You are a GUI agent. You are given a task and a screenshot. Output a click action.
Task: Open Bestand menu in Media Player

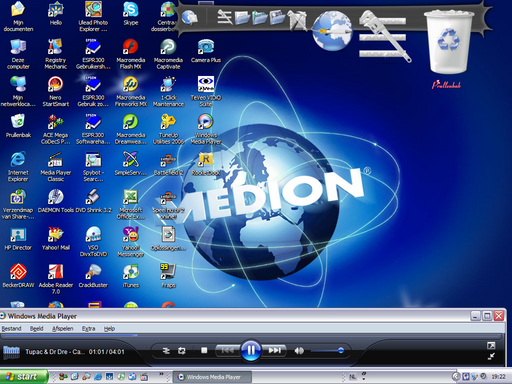[11, 328]
